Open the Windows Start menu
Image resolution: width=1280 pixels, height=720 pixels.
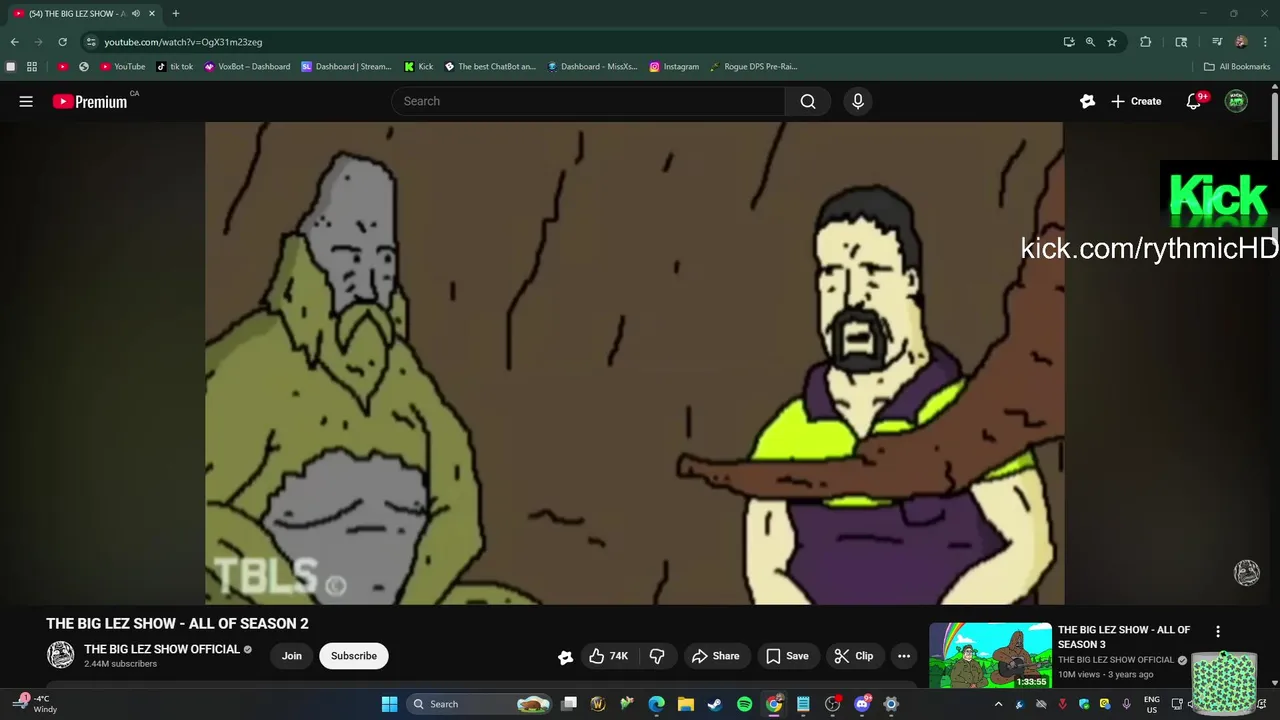coord(389,704)
